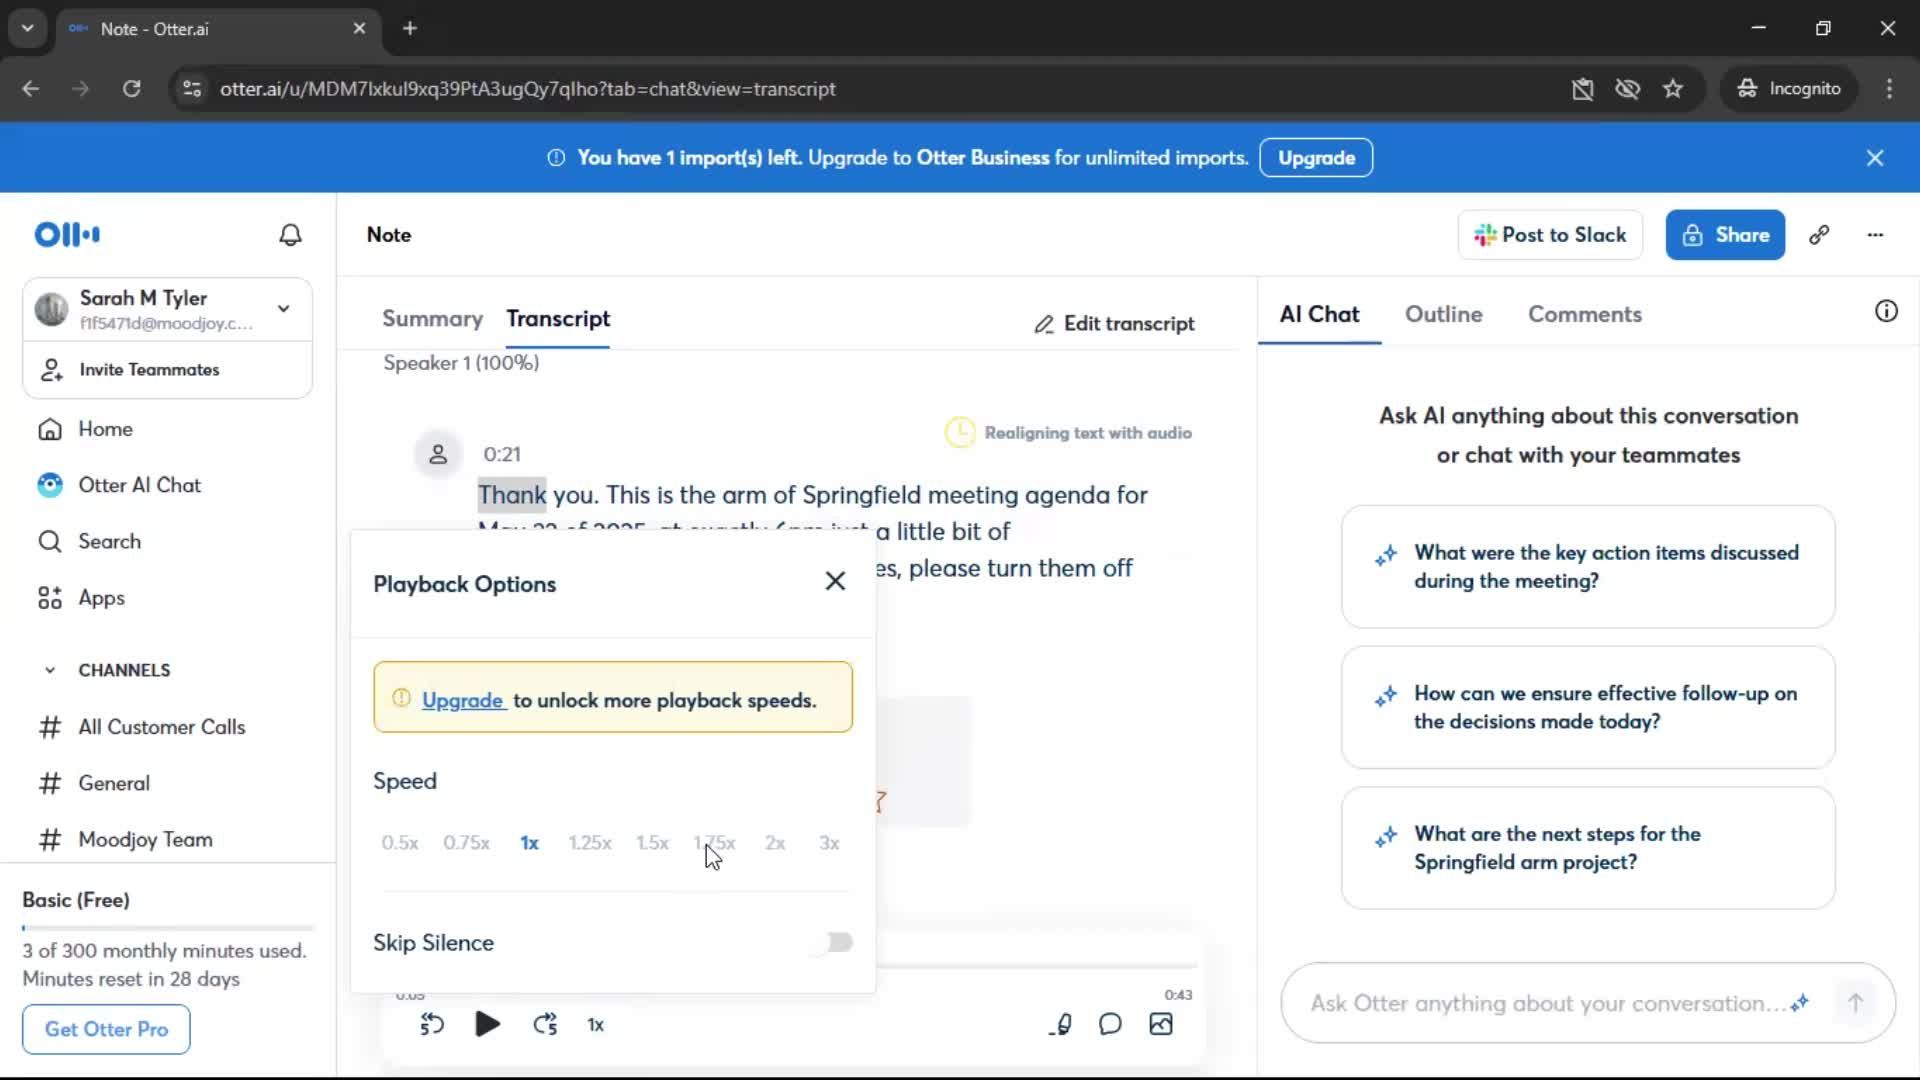Go forward in browser history
This screenshot has width=1920, height=1080.
(x=80, y=89)
